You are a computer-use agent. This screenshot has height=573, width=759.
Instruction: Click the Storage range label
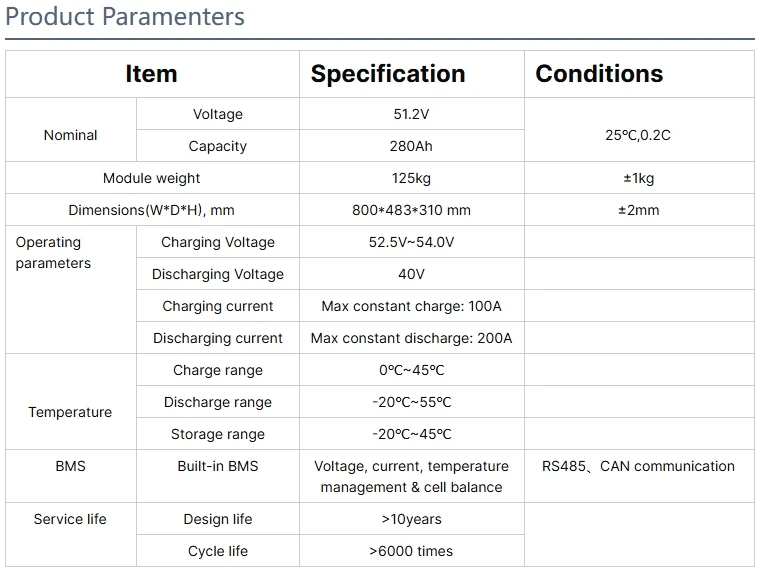tap(217, 434)
